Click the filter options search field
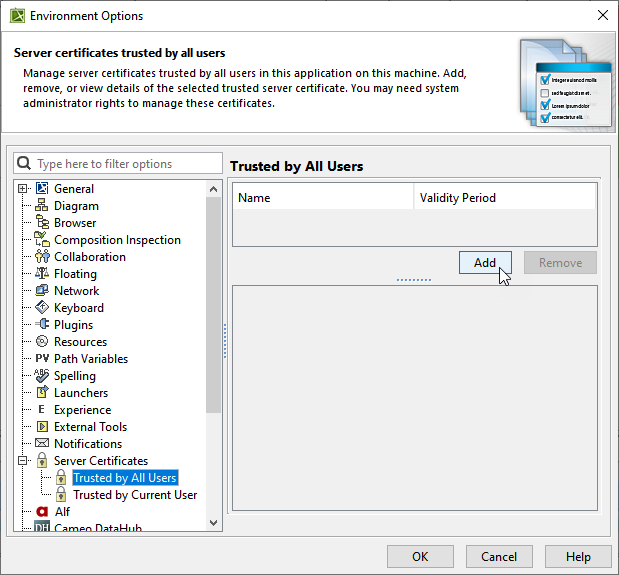The height and width of the screenshot is (575, 619). (118, 163)
